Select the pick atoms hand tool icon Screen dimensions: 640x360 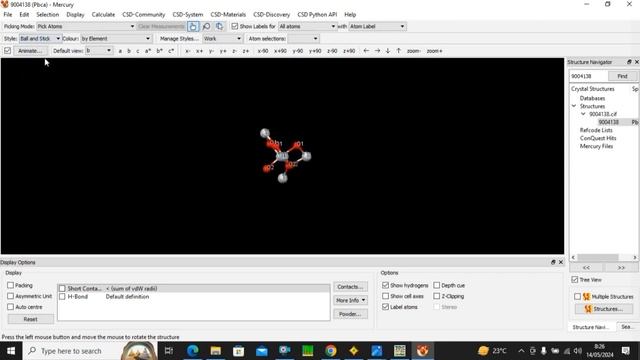[x=193, y=27]
